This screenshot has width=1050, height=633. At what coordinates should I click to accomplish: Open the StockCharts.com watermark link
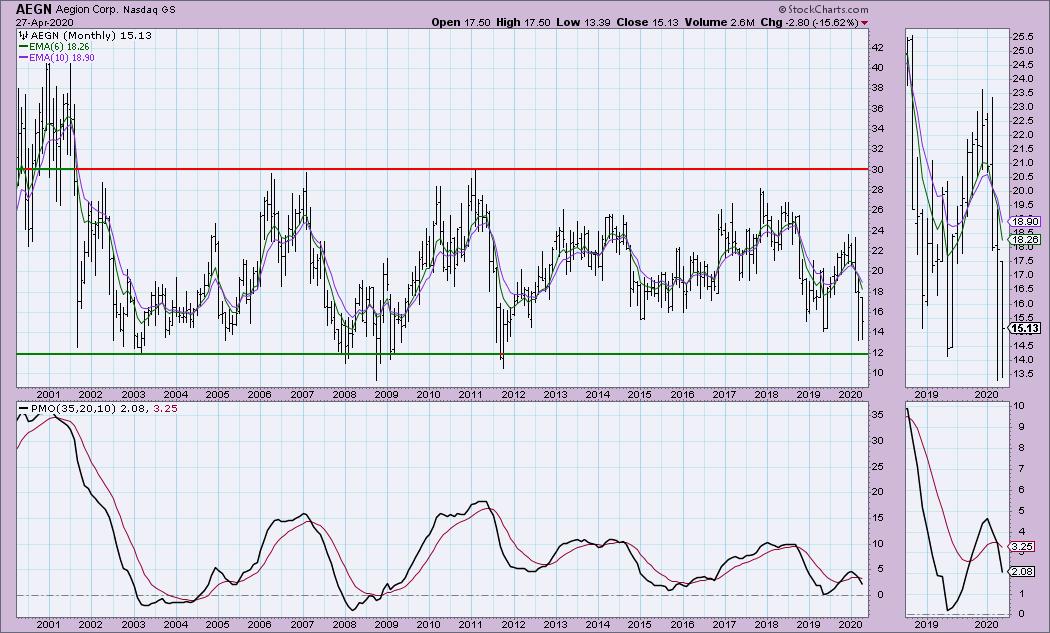[823, 9]
